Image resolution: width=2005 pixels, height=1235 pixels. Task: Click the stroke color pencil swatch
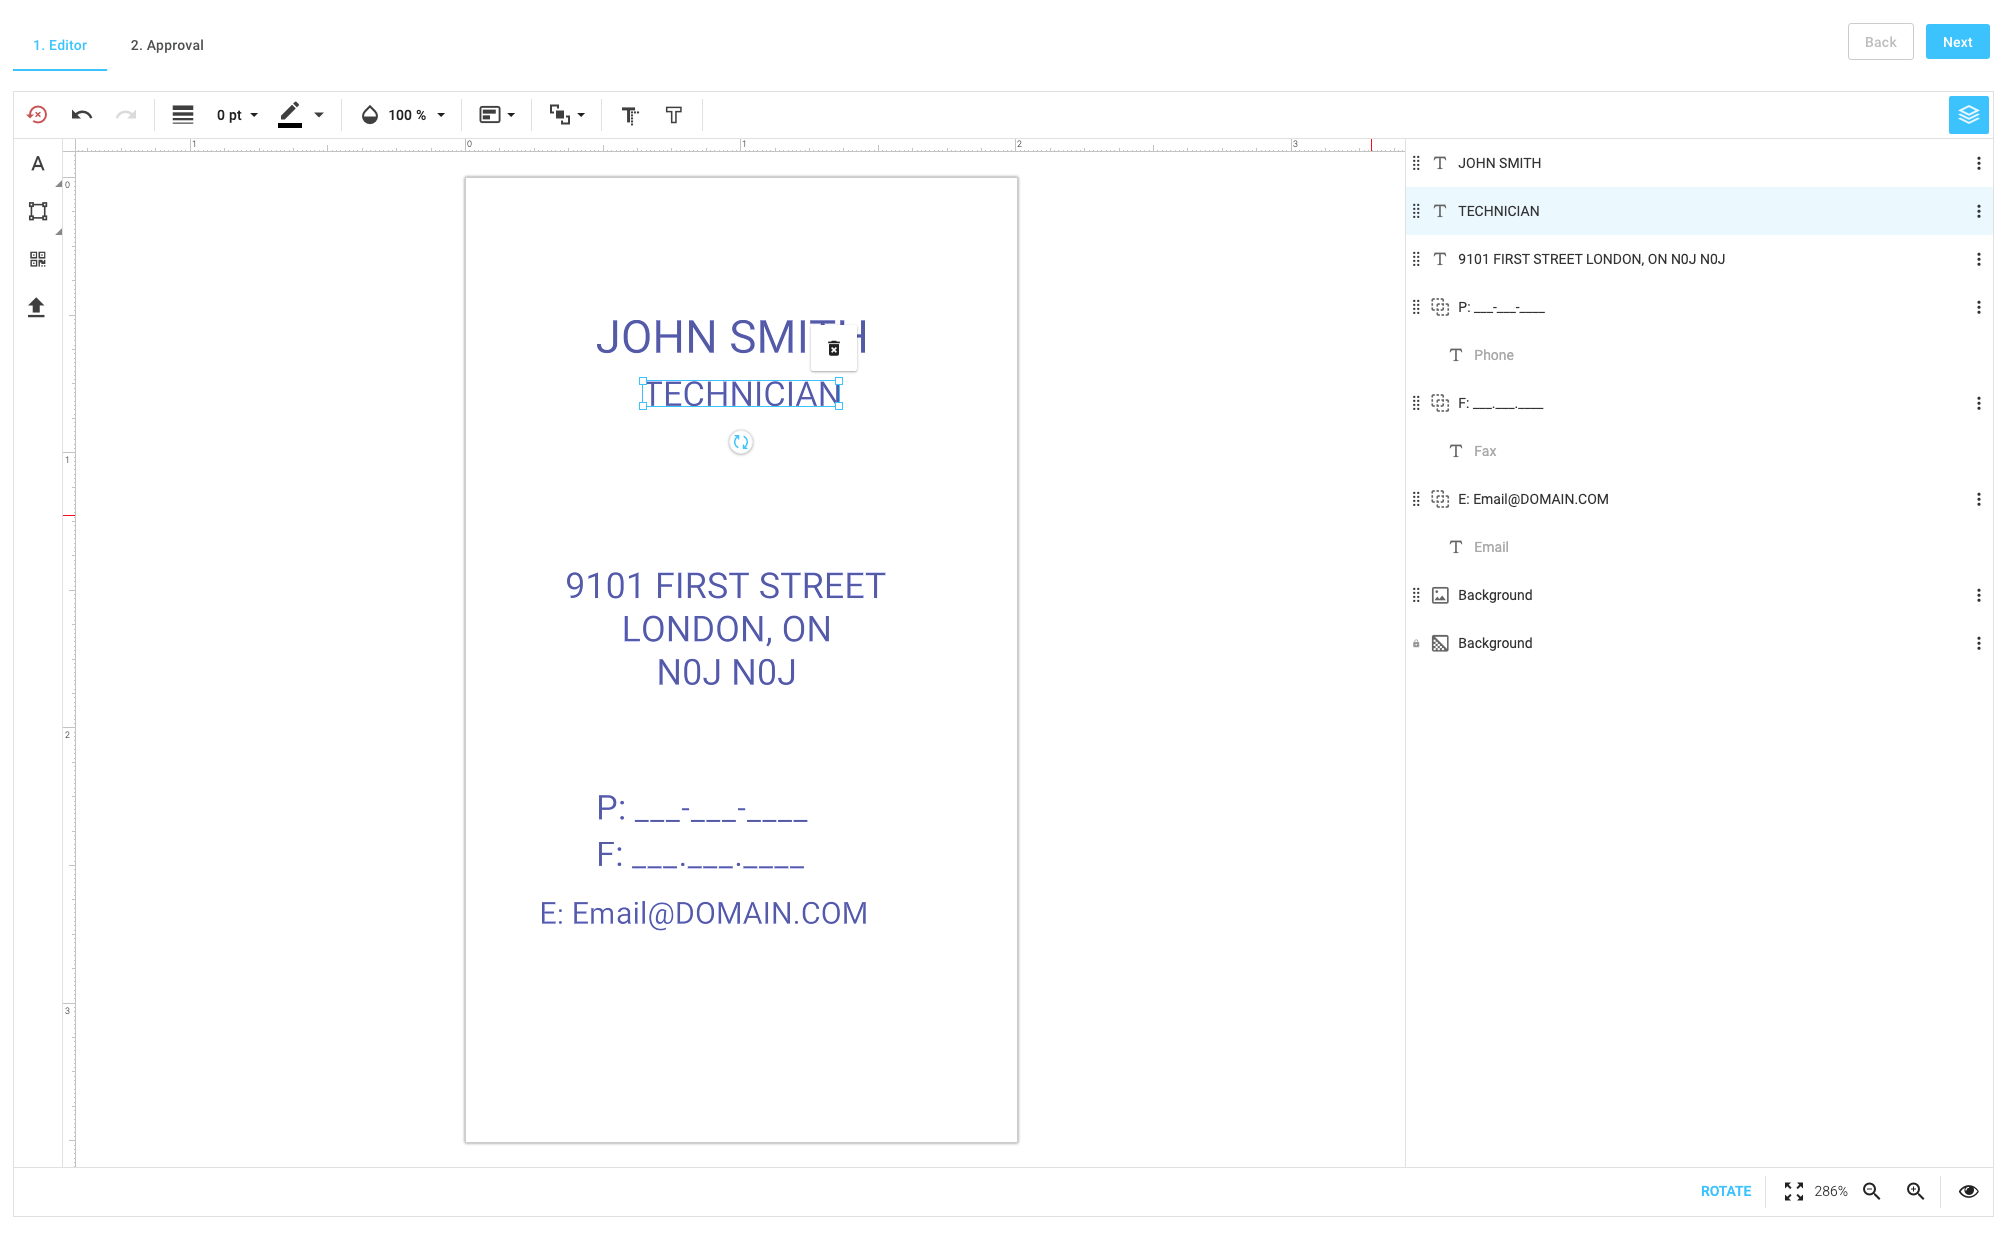pos(290,115)
